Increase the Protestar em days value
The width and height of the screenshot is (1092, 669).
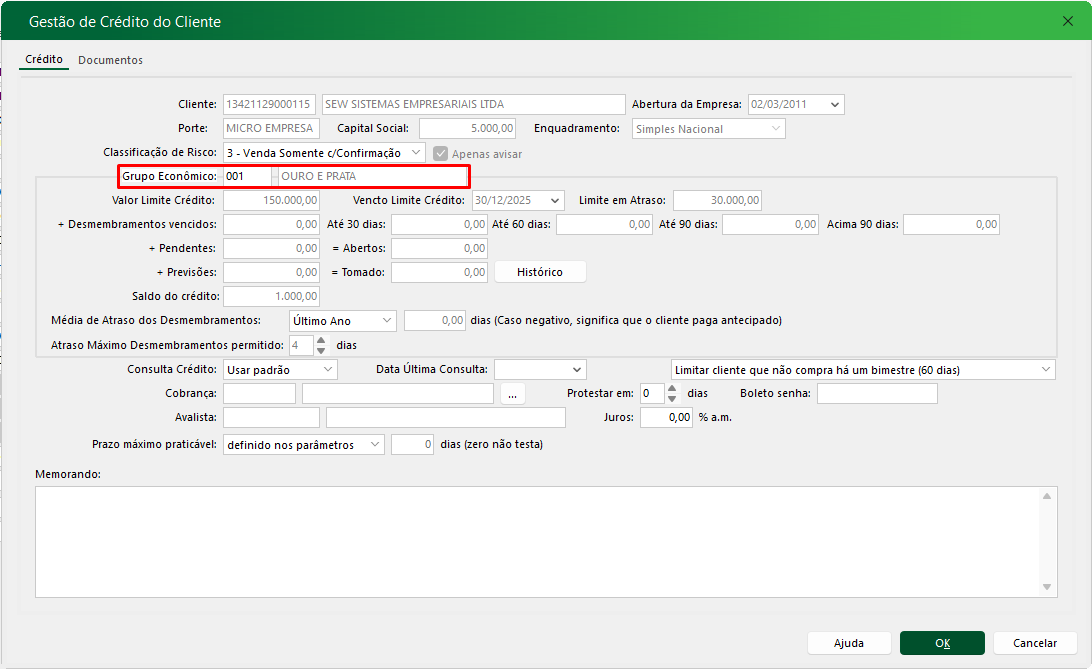[x=672, y=388]
